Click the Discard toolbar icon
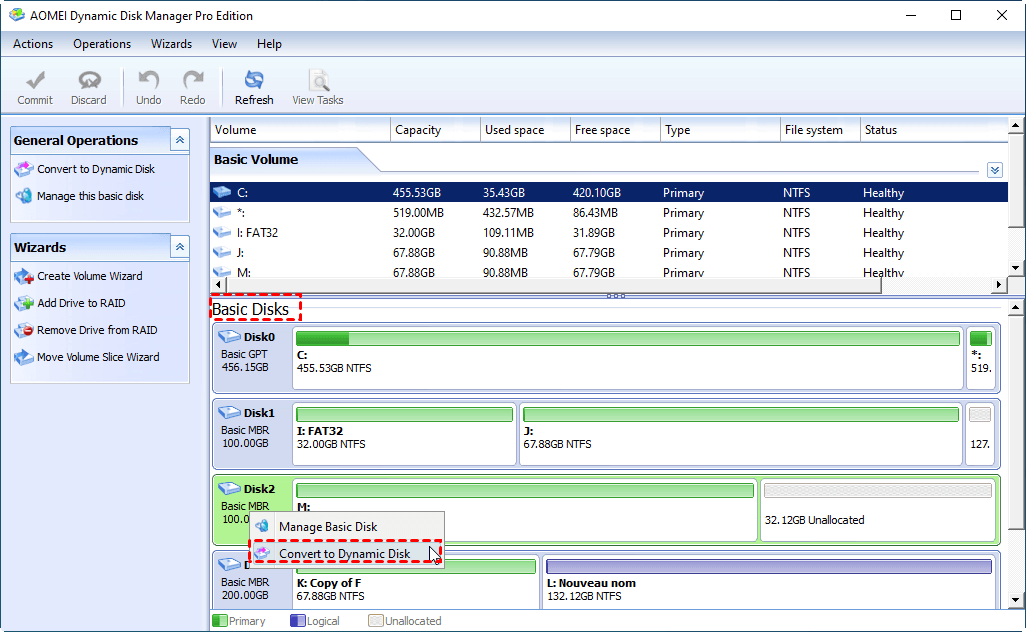This screenshot has width=1026, height=632. tap(89, 86)
